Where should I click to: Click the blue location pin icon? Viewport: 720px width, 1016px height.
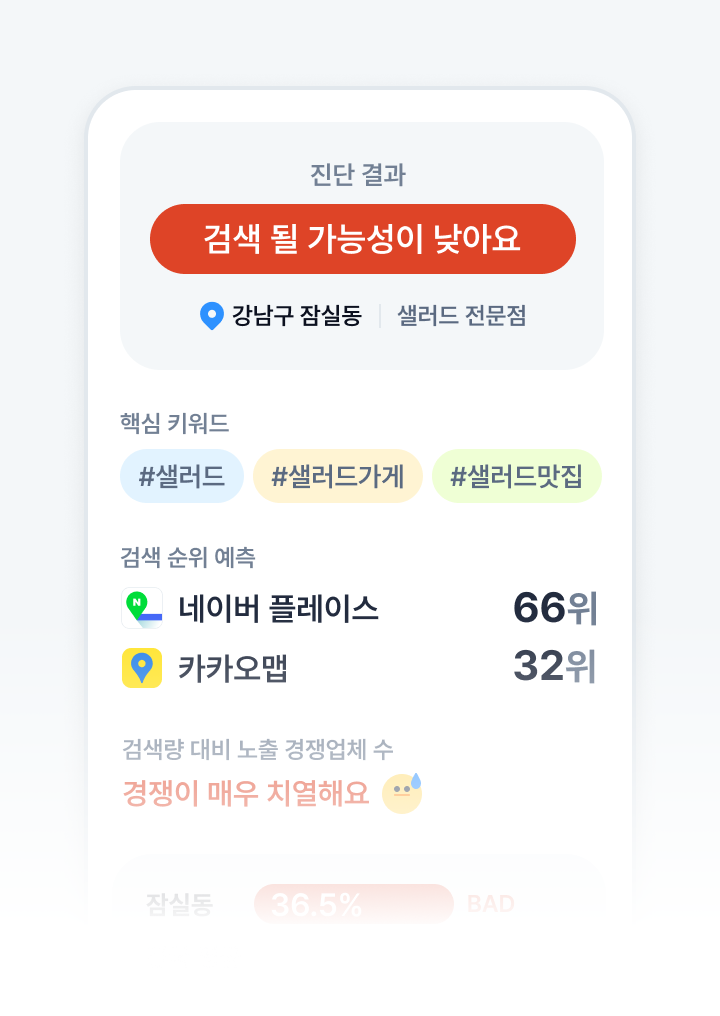211,316
